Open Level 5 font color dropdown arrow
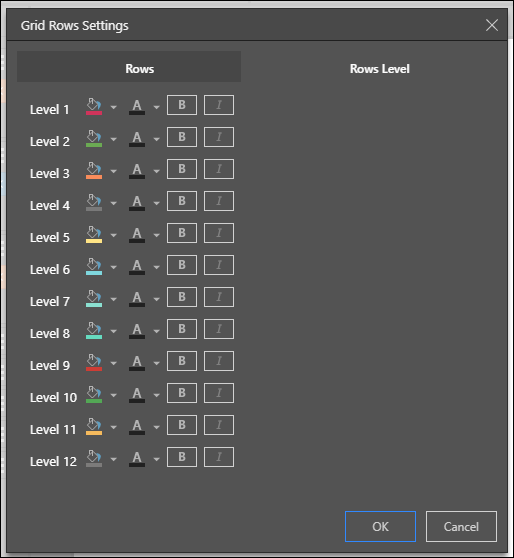Viewport: 514px width, 558px height. 156,235
